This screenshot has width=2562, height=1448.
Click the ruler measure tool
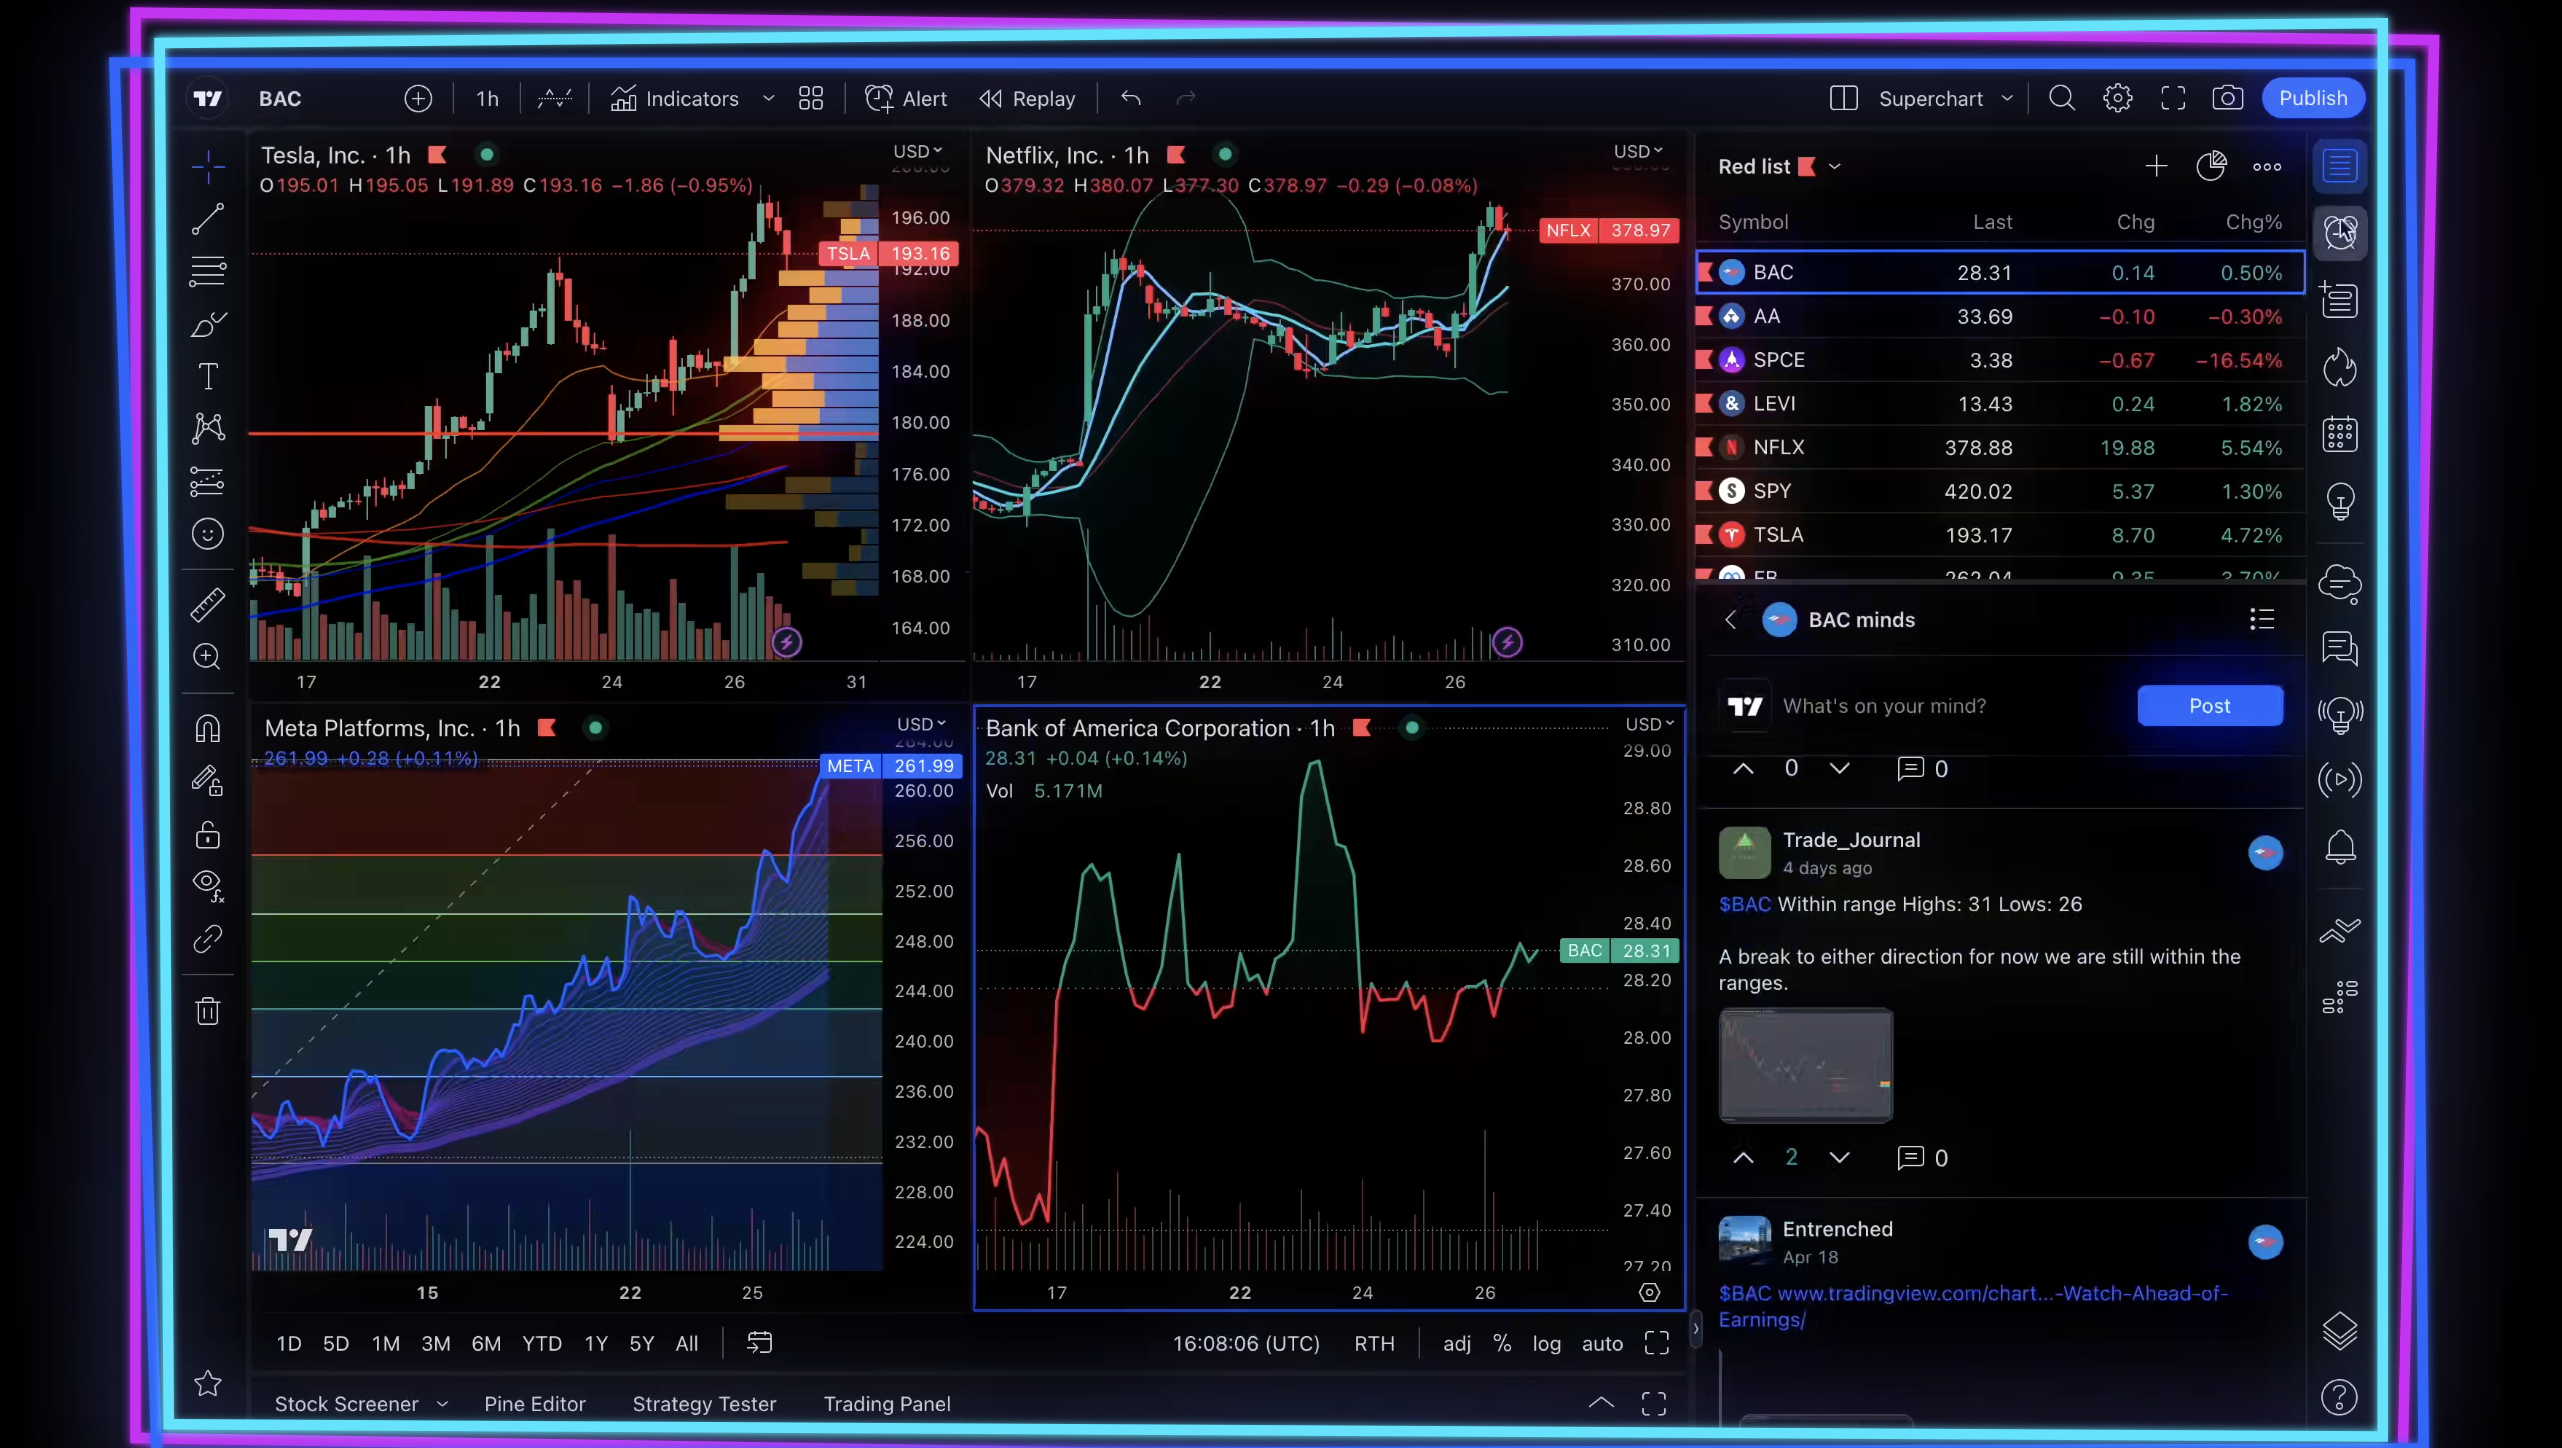point(208,604)
